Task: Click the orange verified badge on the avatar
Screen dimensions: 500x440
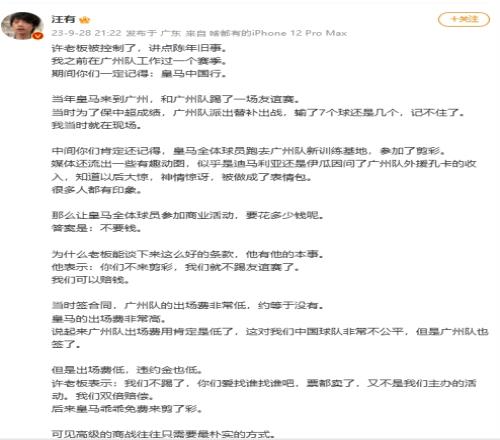Action: tap(38, 35)
